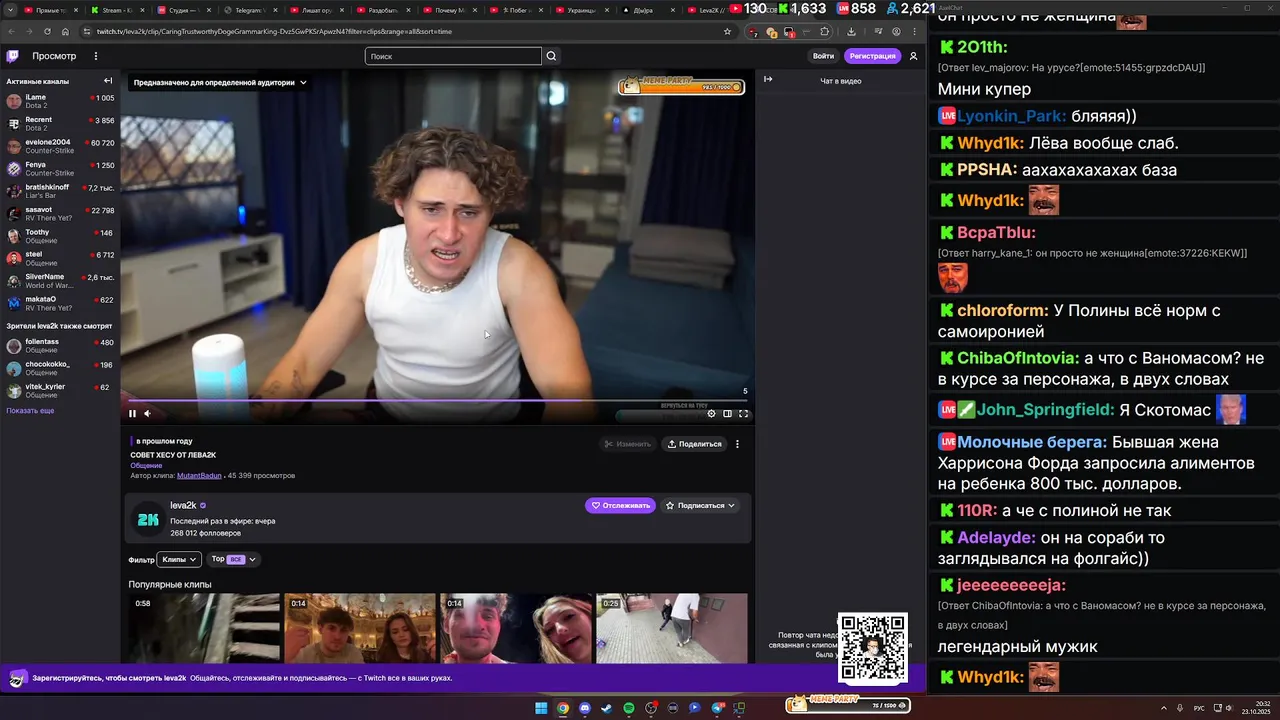The width and height of the screenshot is (1280, 720).
Task: Open Steam from the taskbar
Action: (x=607, y=708)
